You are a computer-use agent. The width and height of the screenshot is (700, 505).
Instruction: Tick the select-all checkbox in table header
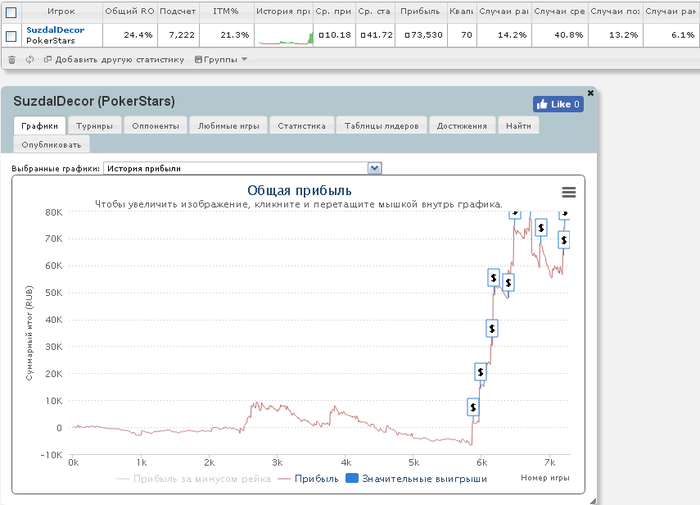pos(11,13)
